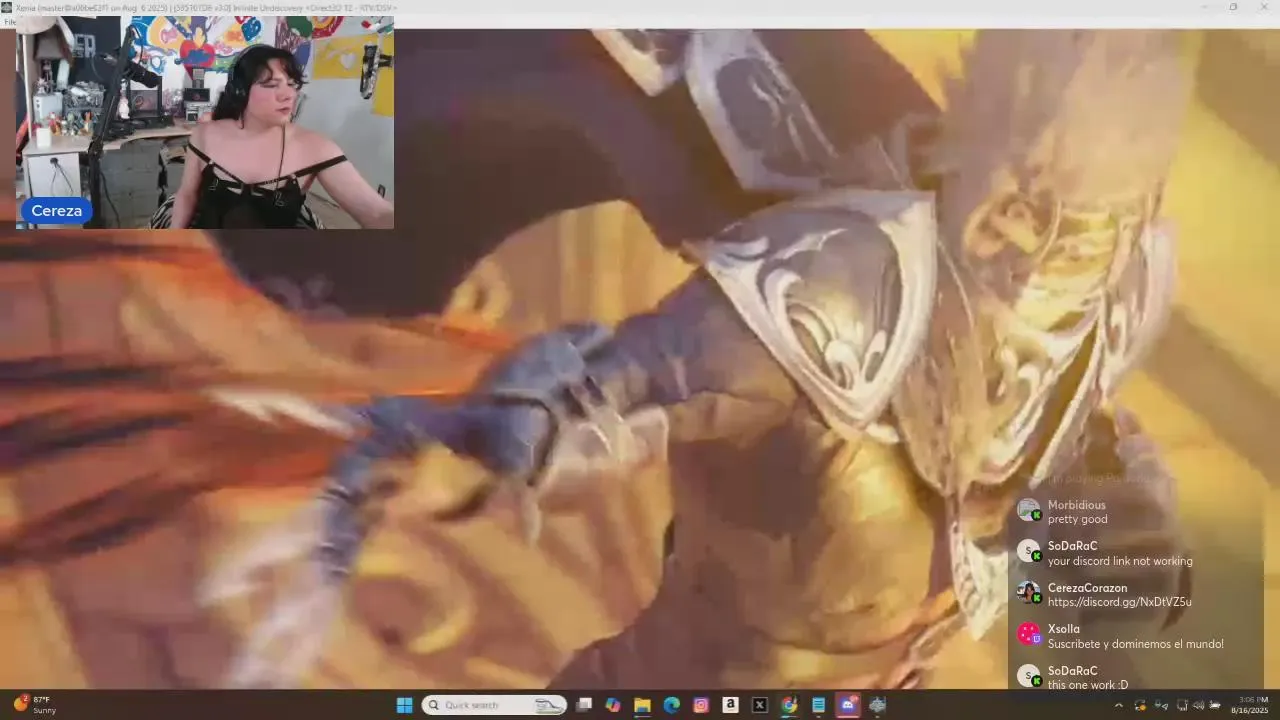Click the Xsolla chat avatar
Image resolution: width=1280 pixels, height=720 pixels.
tap(1029, 634)
